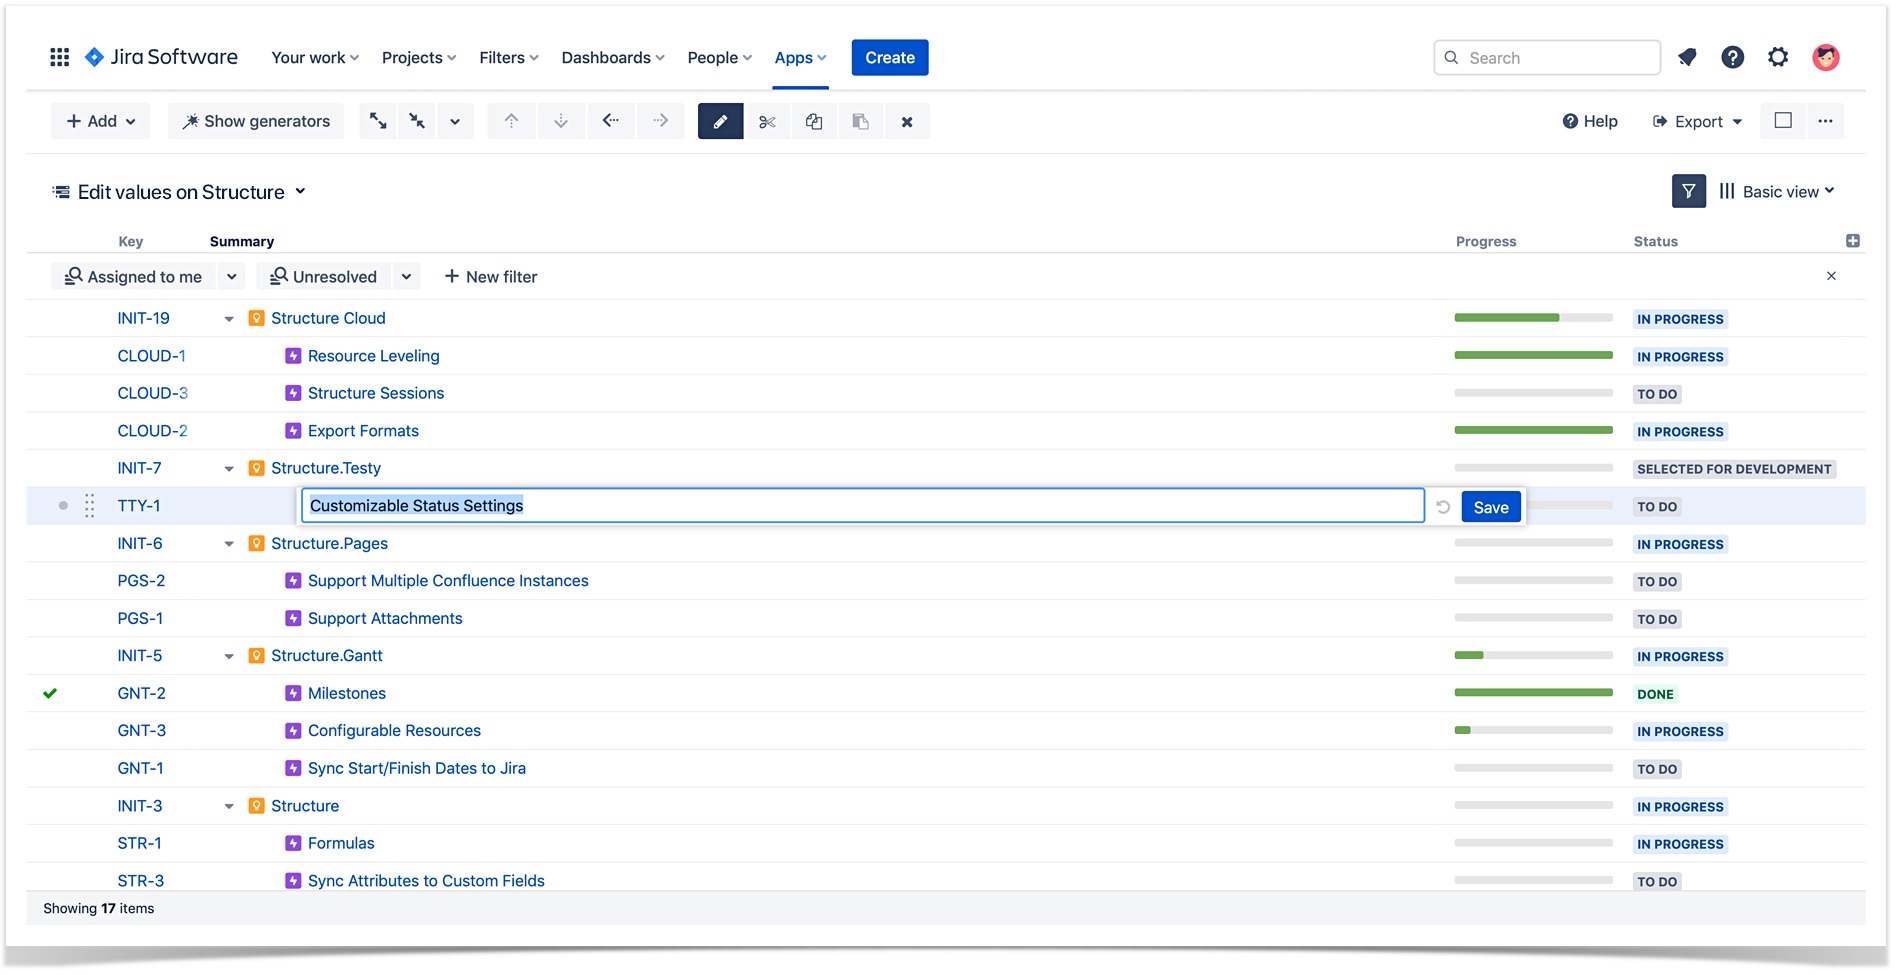This screenshot has height=975, width=1900.
Task: Open Assigned to me filter dropdown arrow
Action: tap(232, 277)
